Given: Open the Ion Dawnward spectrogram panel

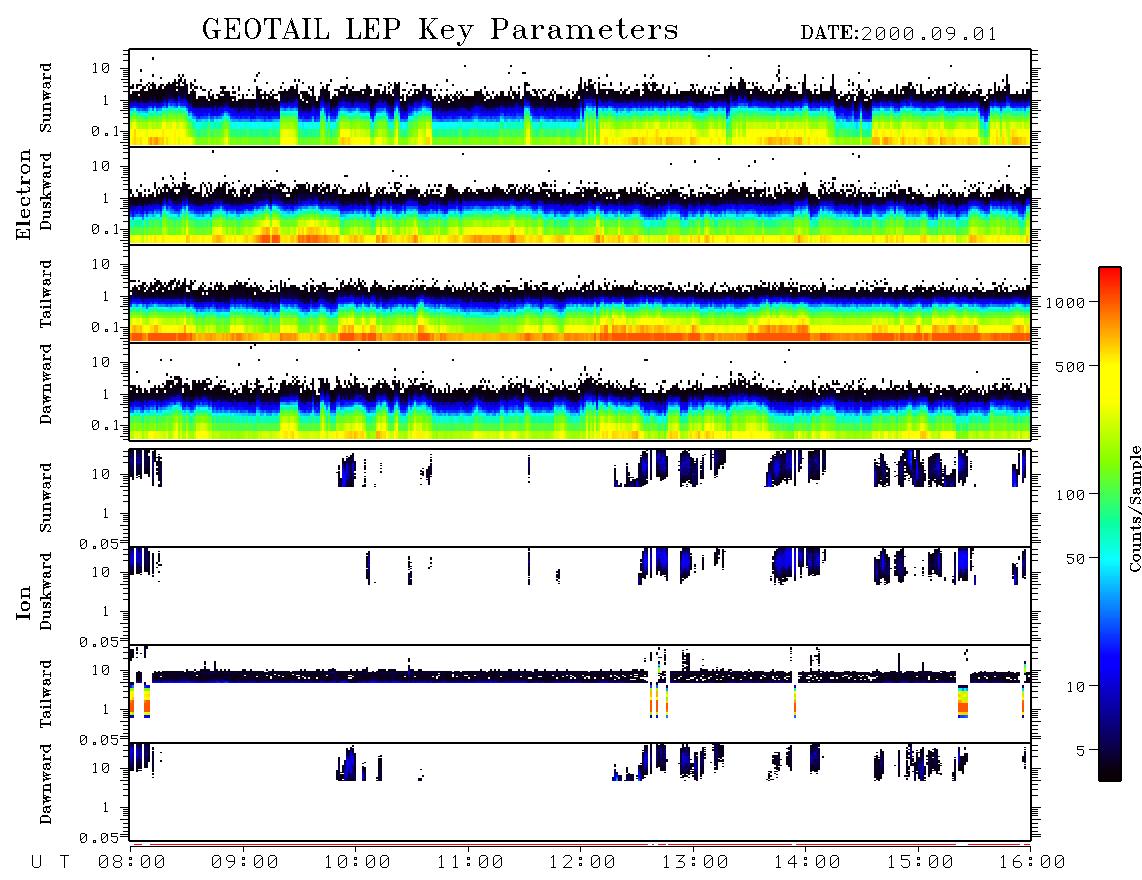Looking at the screenshot, I should click(580, 791).
